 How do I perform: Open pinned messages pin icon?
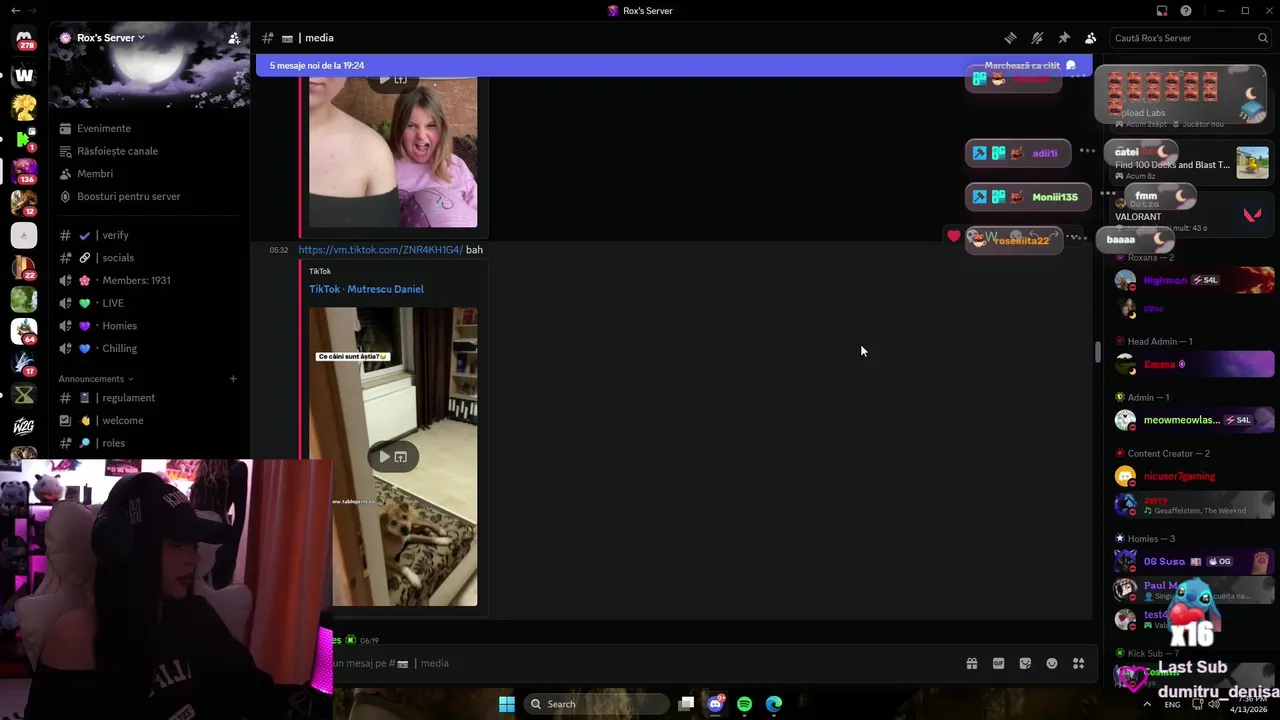[1064, 38]
